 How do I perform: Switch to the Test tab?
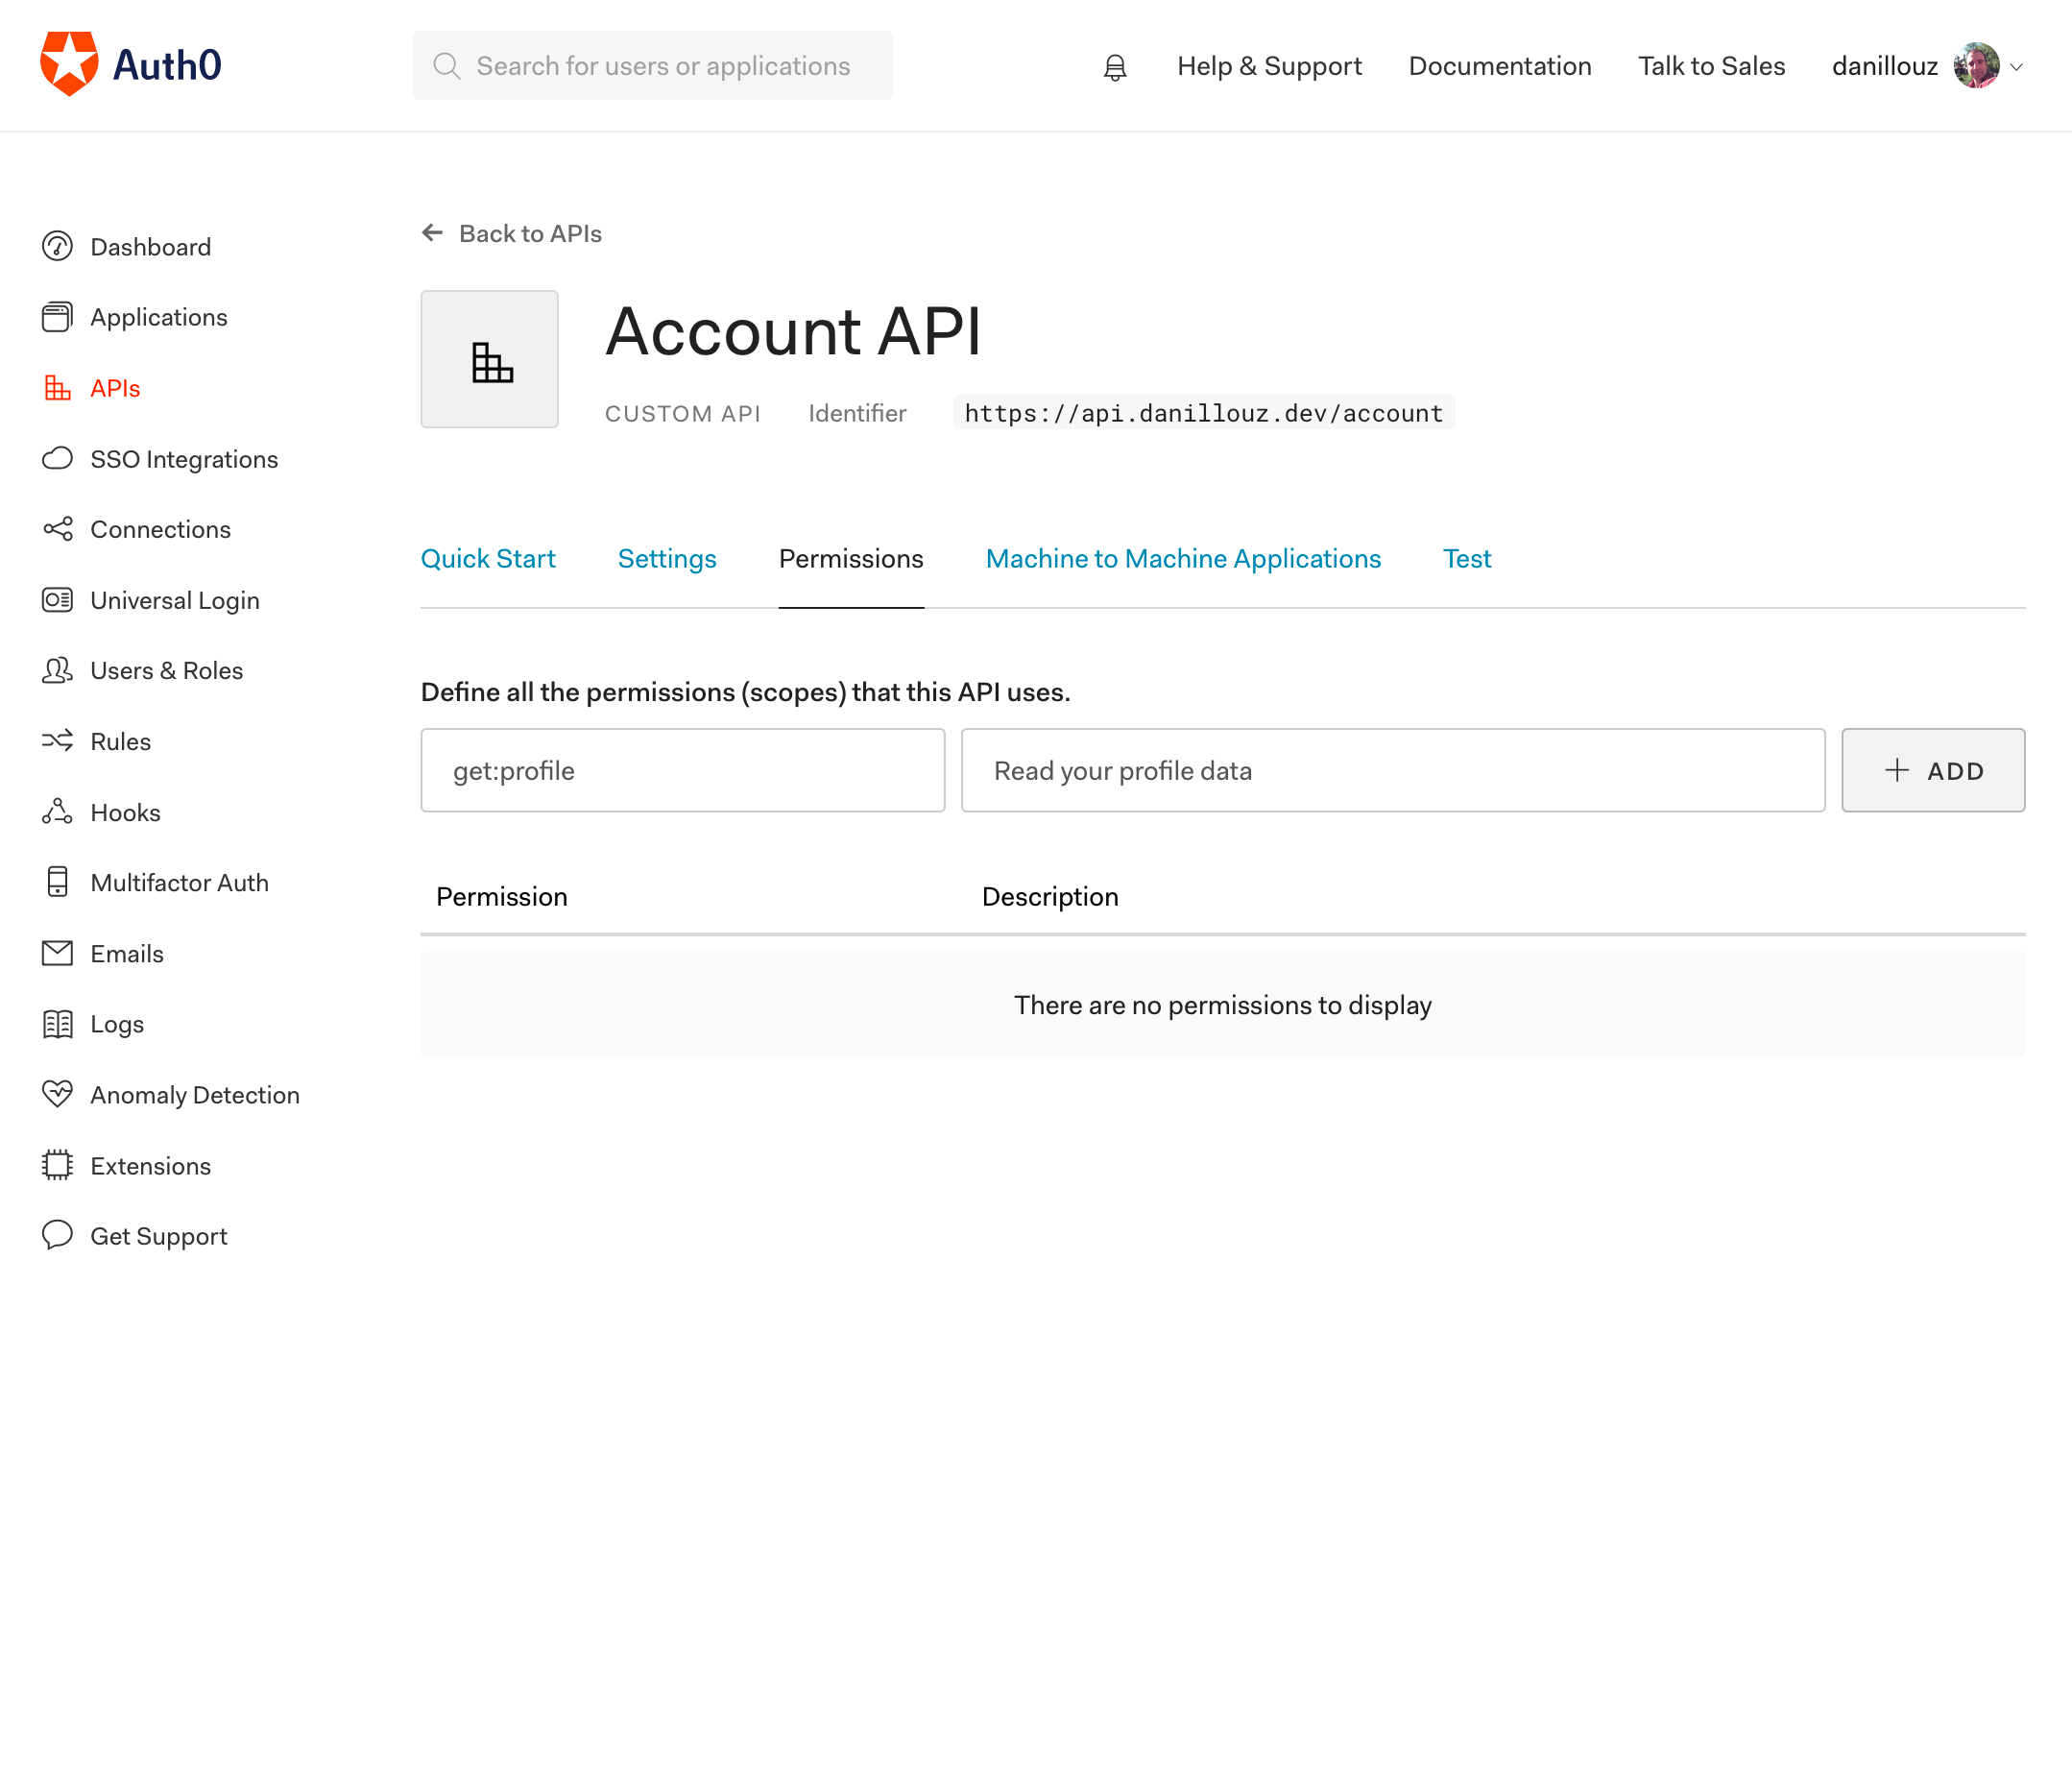click(1466, 559)
